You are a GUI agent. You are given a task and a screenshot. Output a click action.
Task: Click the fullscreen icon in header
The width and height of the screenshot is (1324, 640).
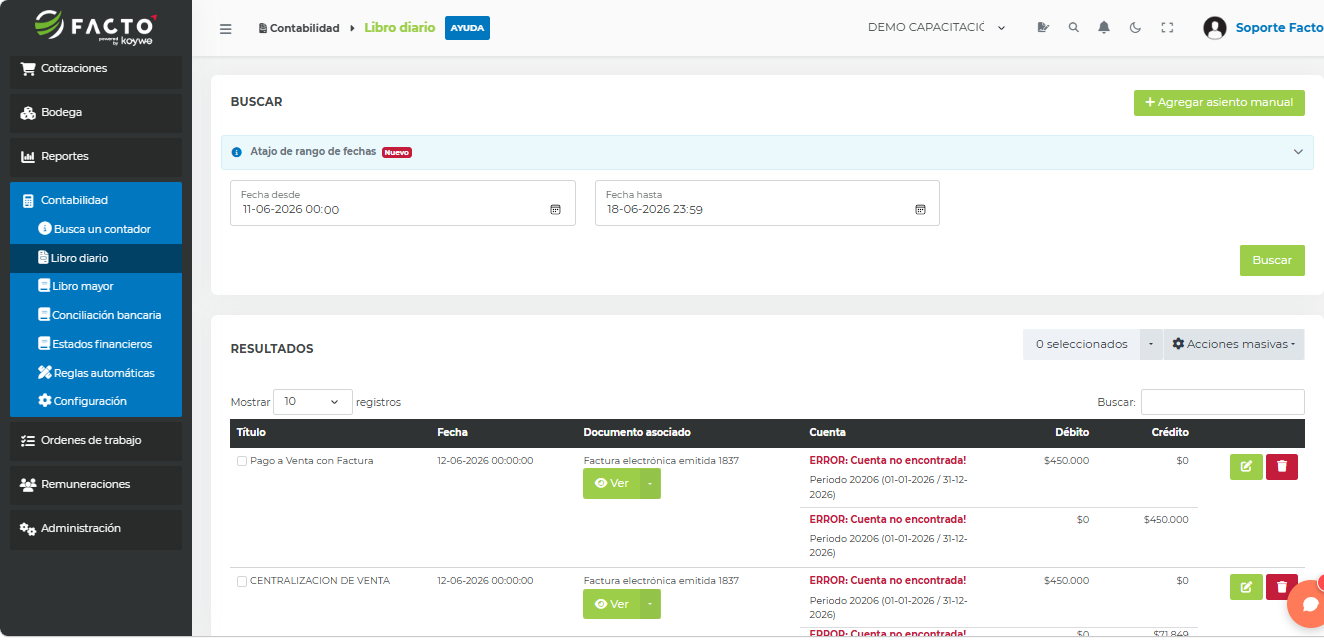[x=1167, y=28]
